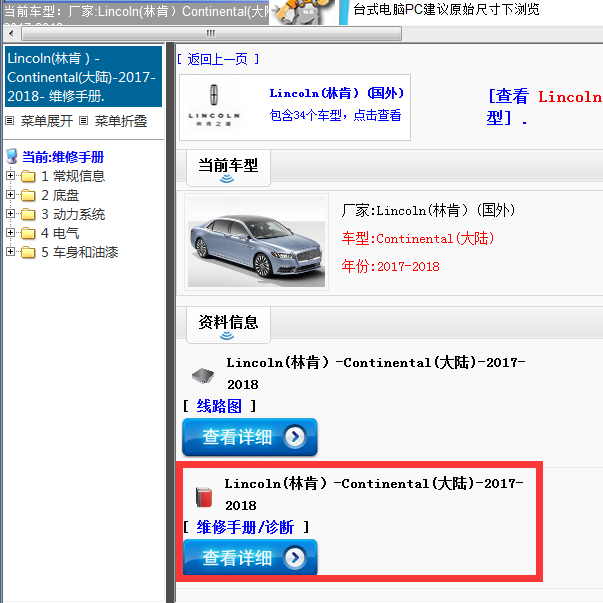Click the folder icon for 1 常规信息

click(x=28, y=176)
